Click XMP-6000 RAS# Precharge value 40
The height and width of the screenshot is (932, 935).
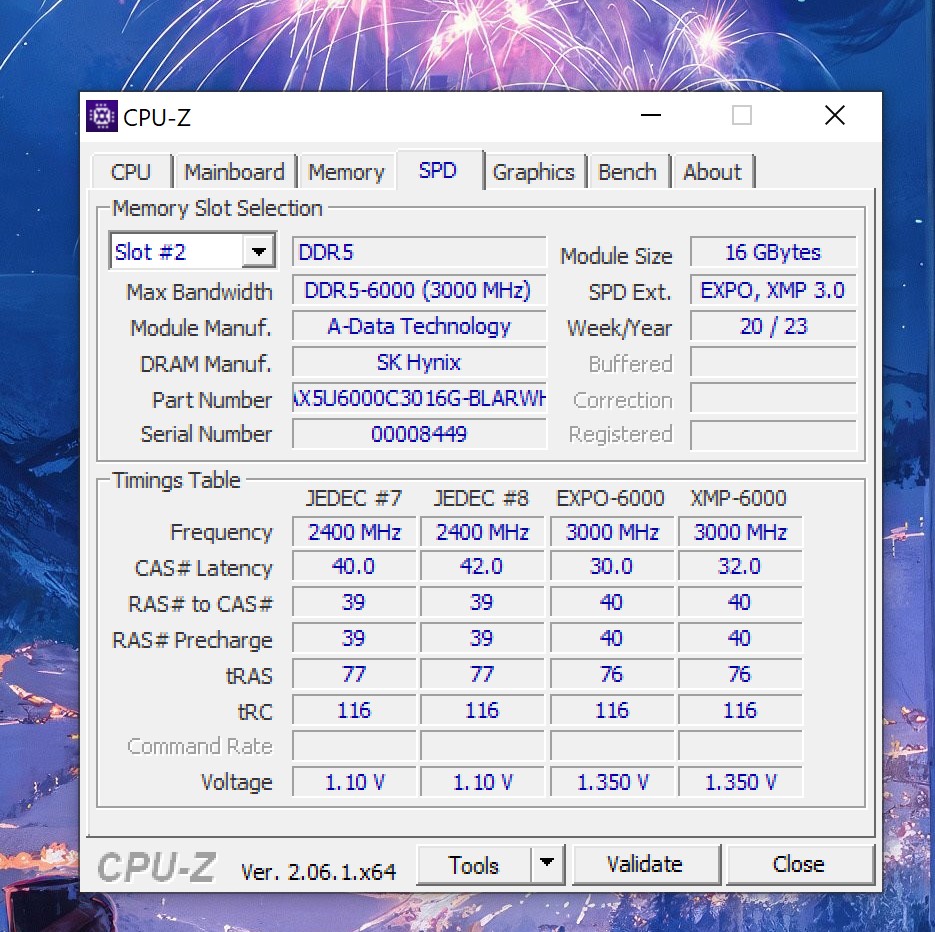coord(740,639)
